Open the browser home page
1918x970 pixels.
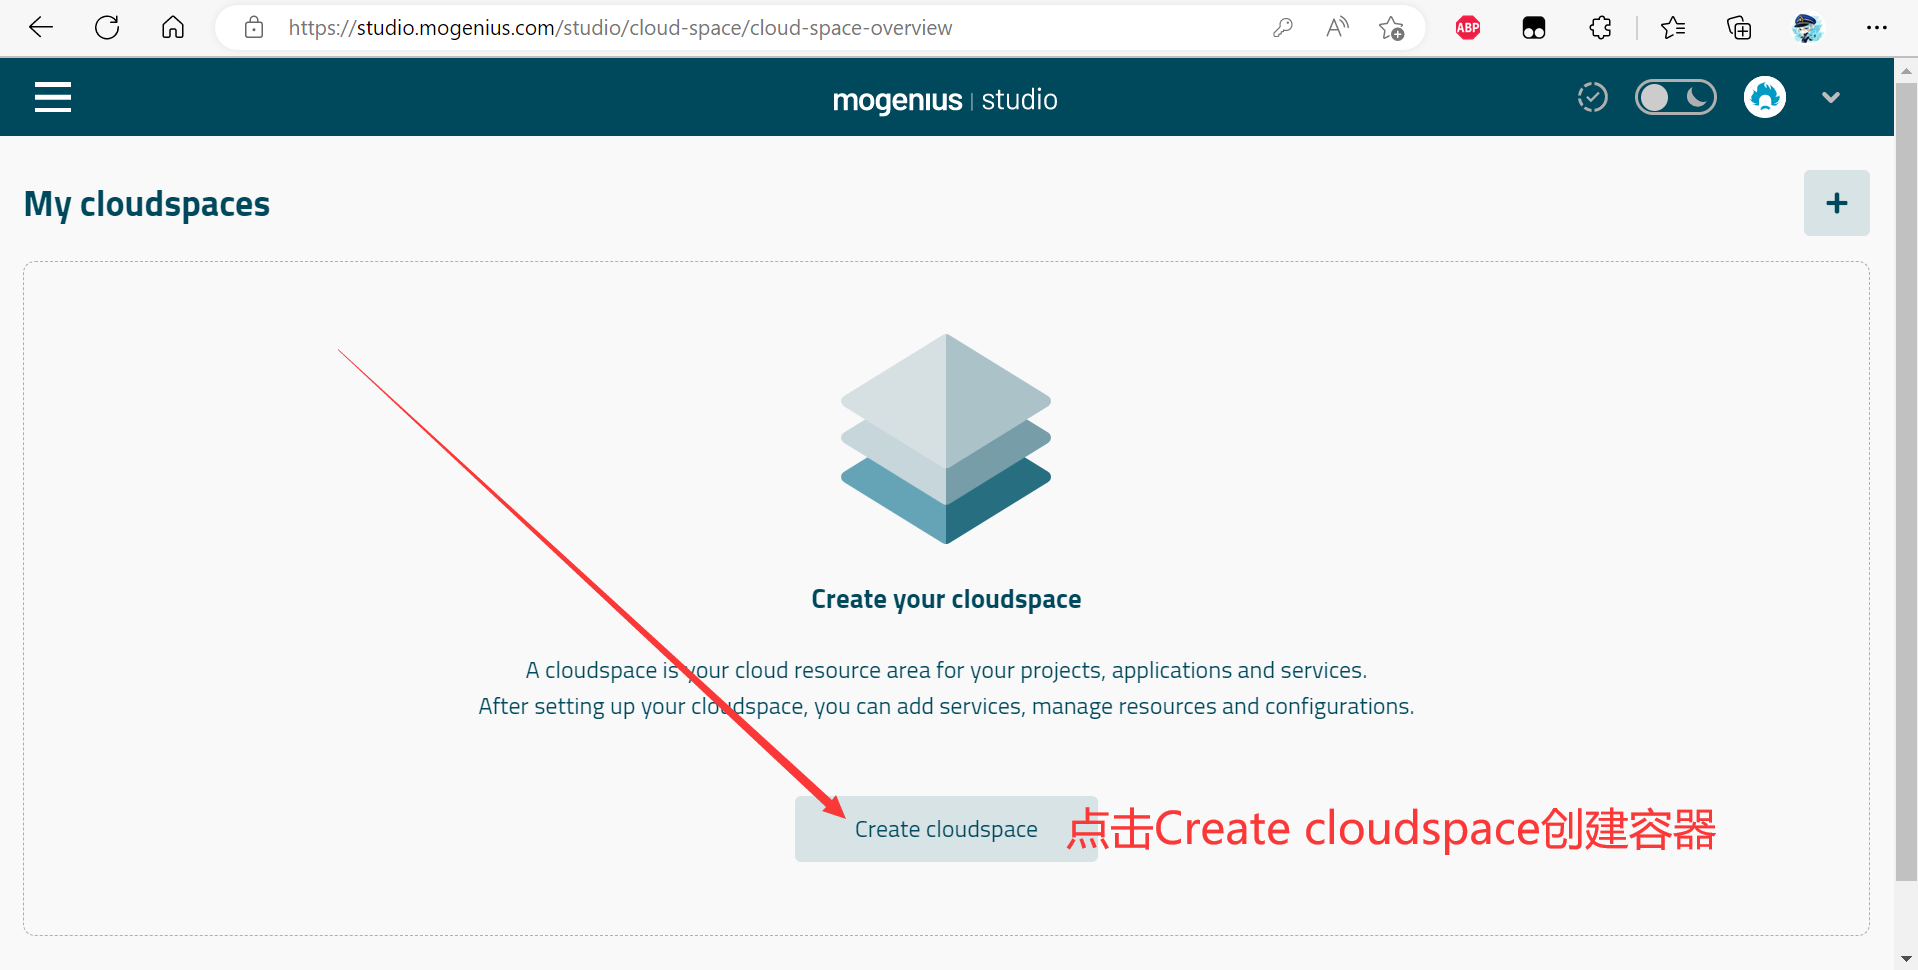click(173, 28)
